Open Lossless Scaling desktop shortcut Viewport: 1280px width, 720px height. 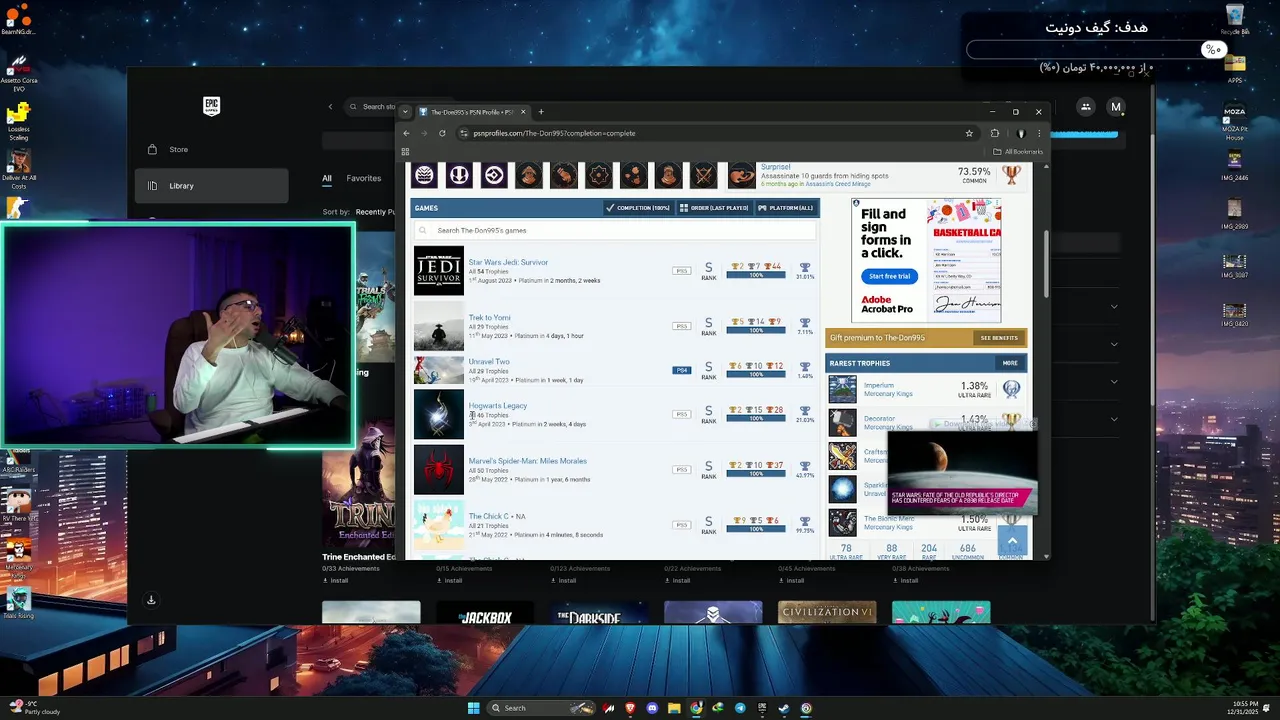coord(18,121)
